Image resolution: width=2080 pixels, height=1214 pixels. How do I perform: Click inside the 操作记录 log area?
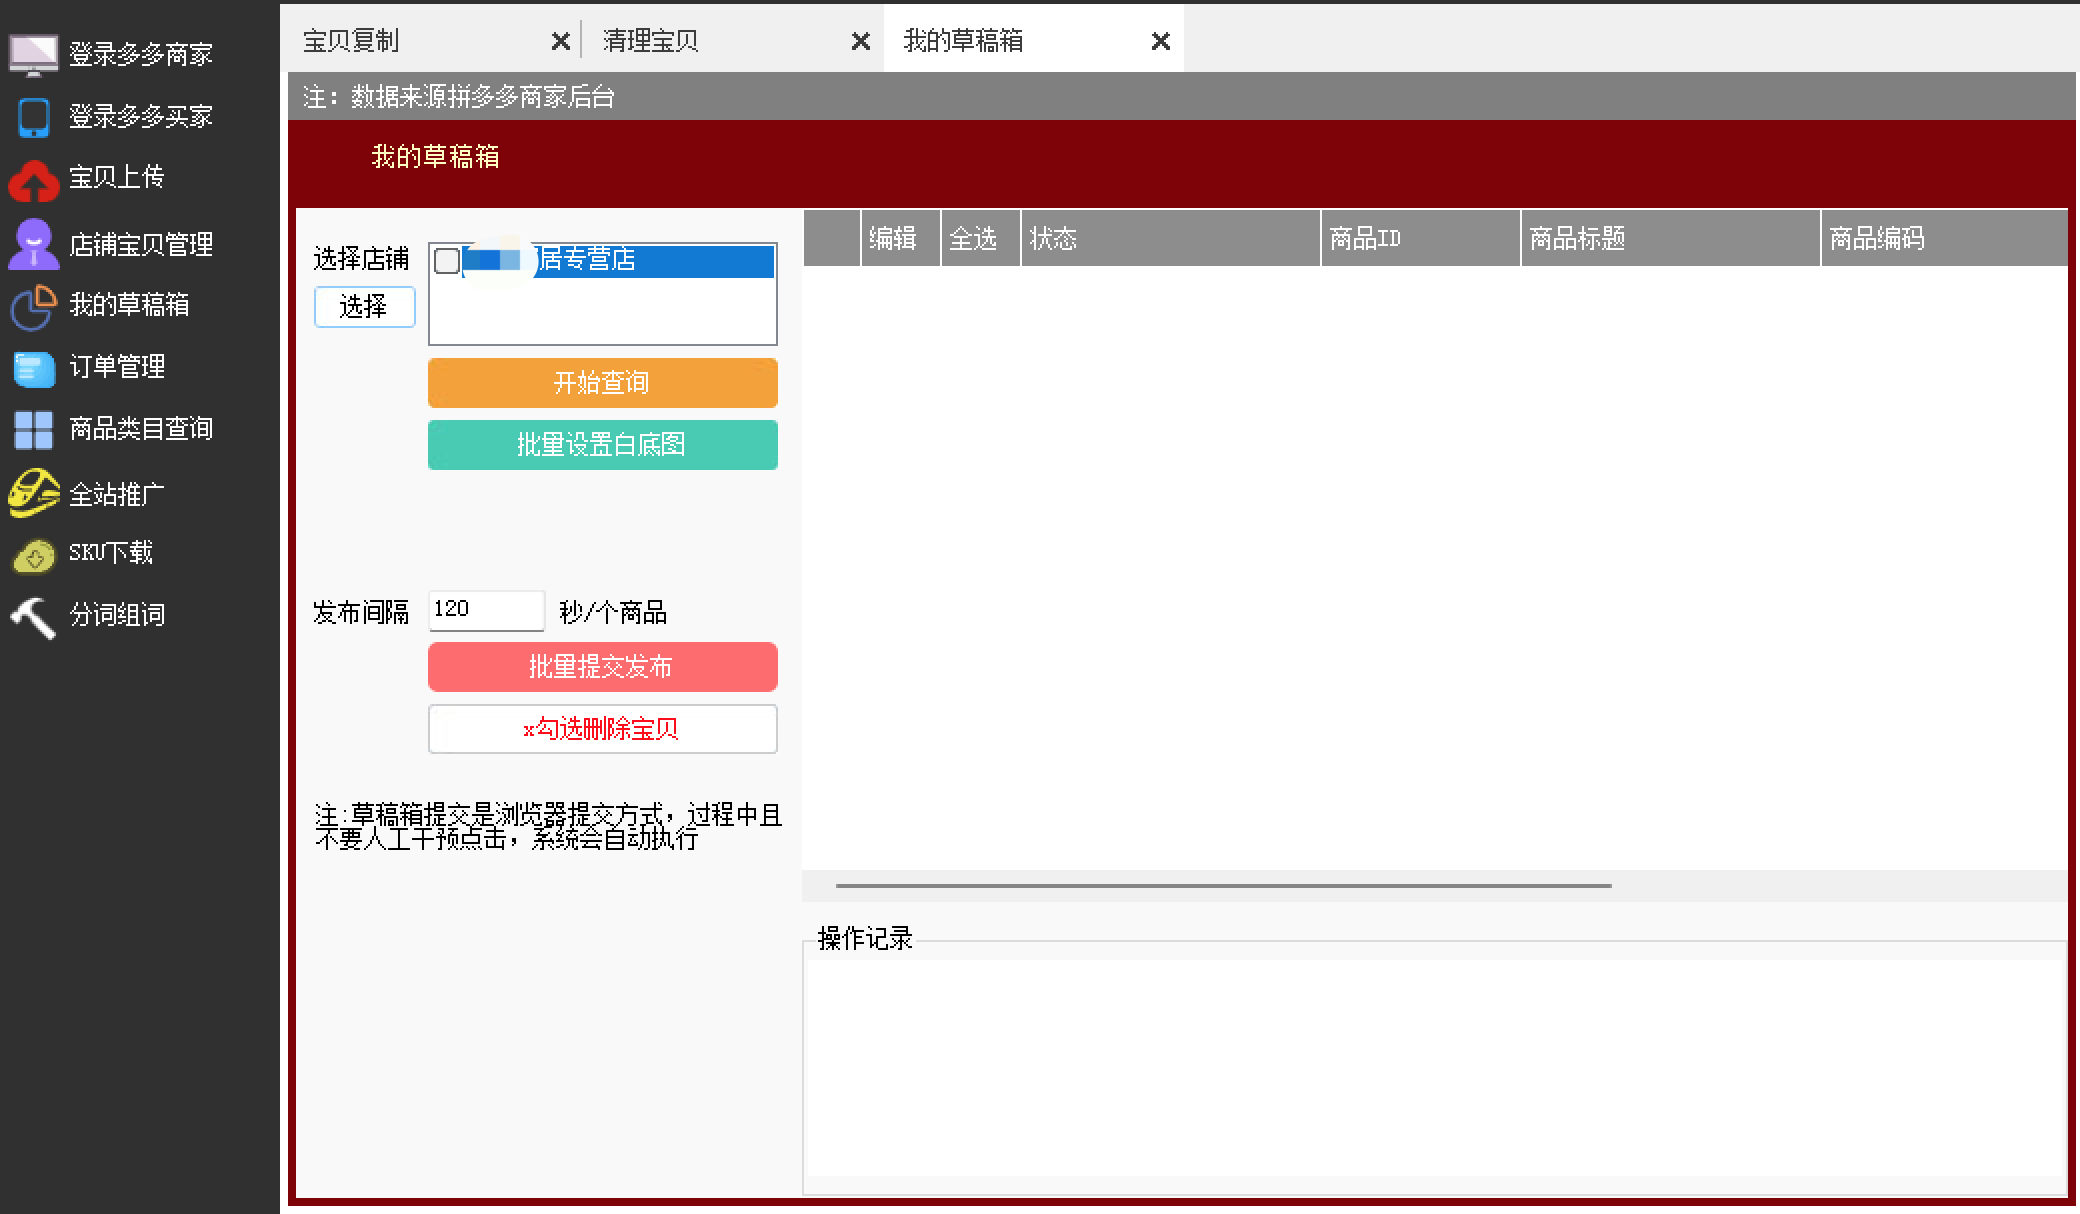point(1434,1076)
